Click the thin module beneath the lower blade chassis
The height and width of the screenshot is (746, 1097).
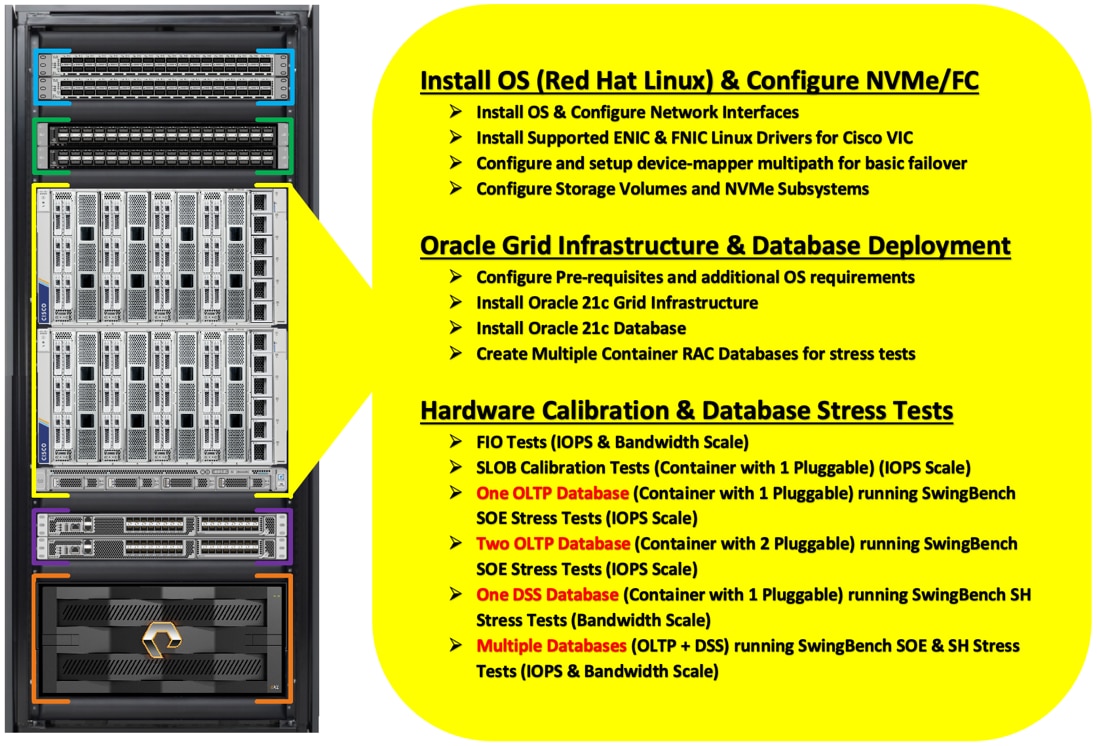[x=162, y=480]
